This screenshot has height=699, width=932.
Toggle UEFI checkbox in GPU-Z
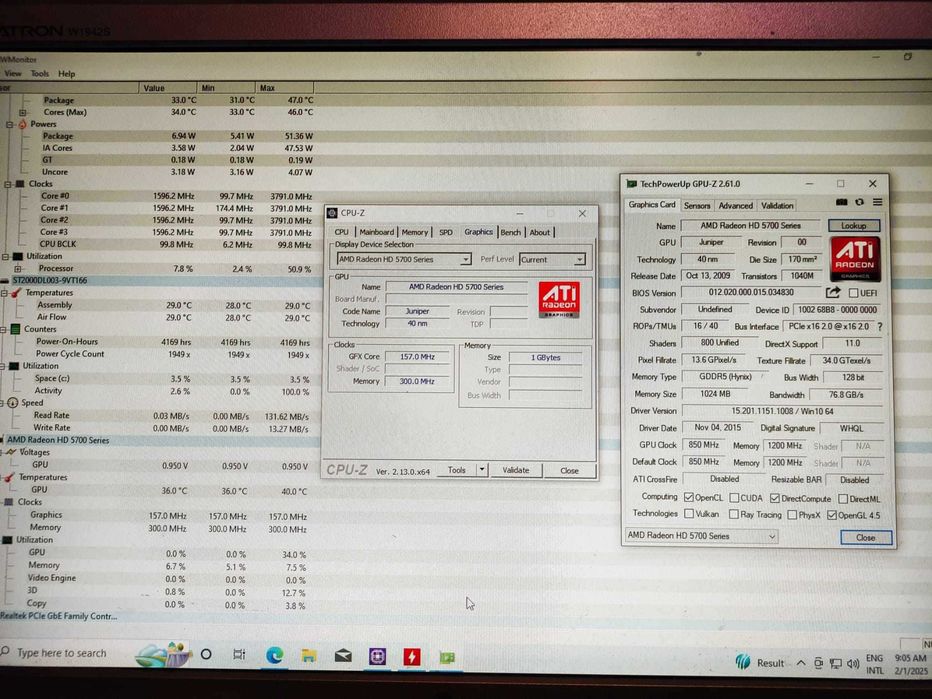[x=854, y=293]
